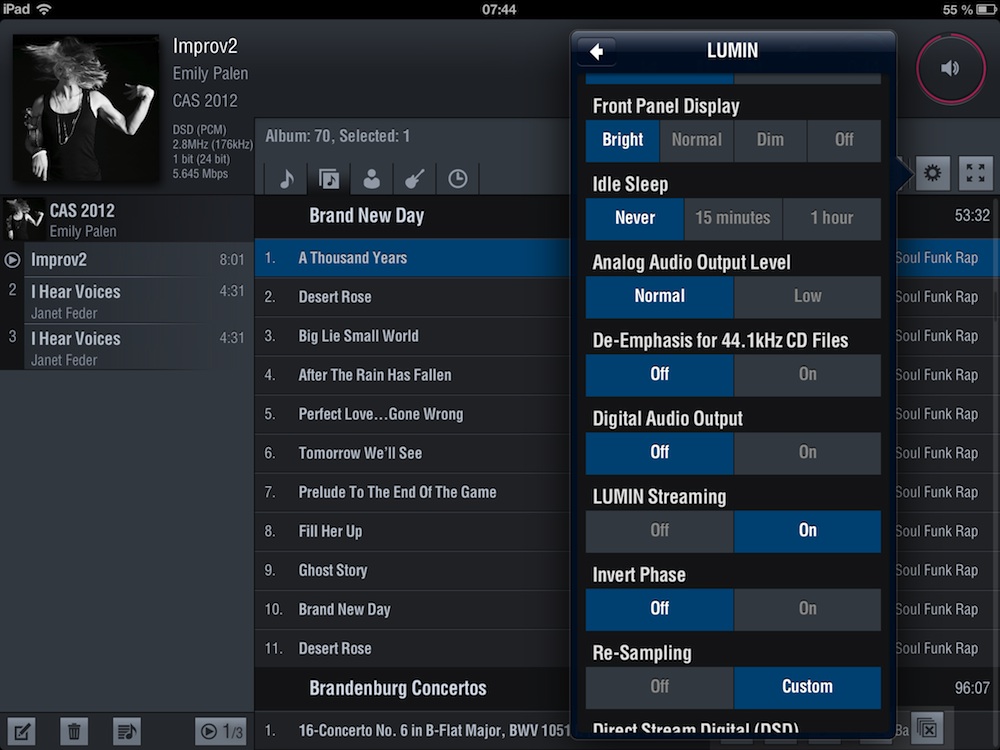The image size is (1000, 750).
Task: Open the Brand New Day album header
Action: pyautogui.click(x=412, y=216)
